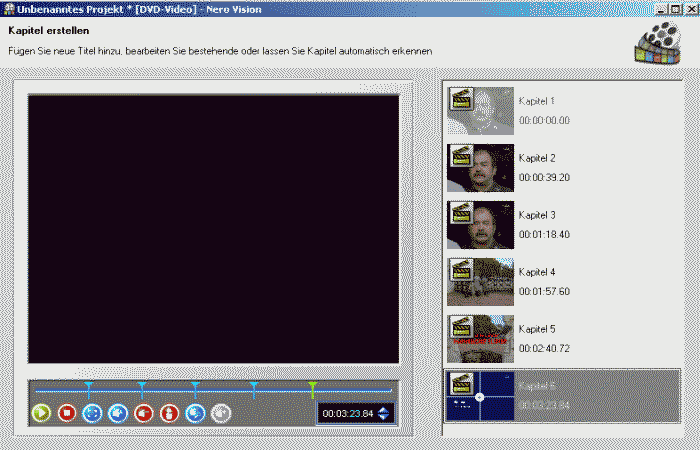Viewport: 700px width, 450px height.
Task: Decrease timecode with the down stepper arrow
Action: pyautogui.click(x=384, y=418)
